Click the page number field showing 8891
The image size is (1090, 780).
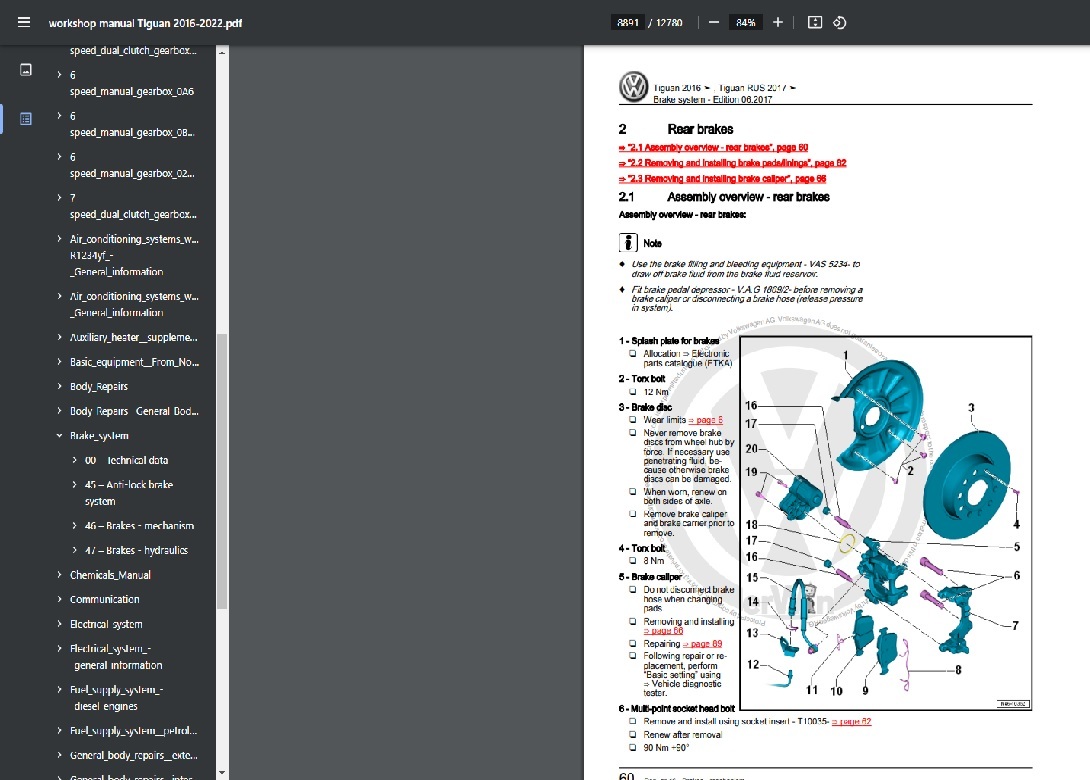point(628,22)
